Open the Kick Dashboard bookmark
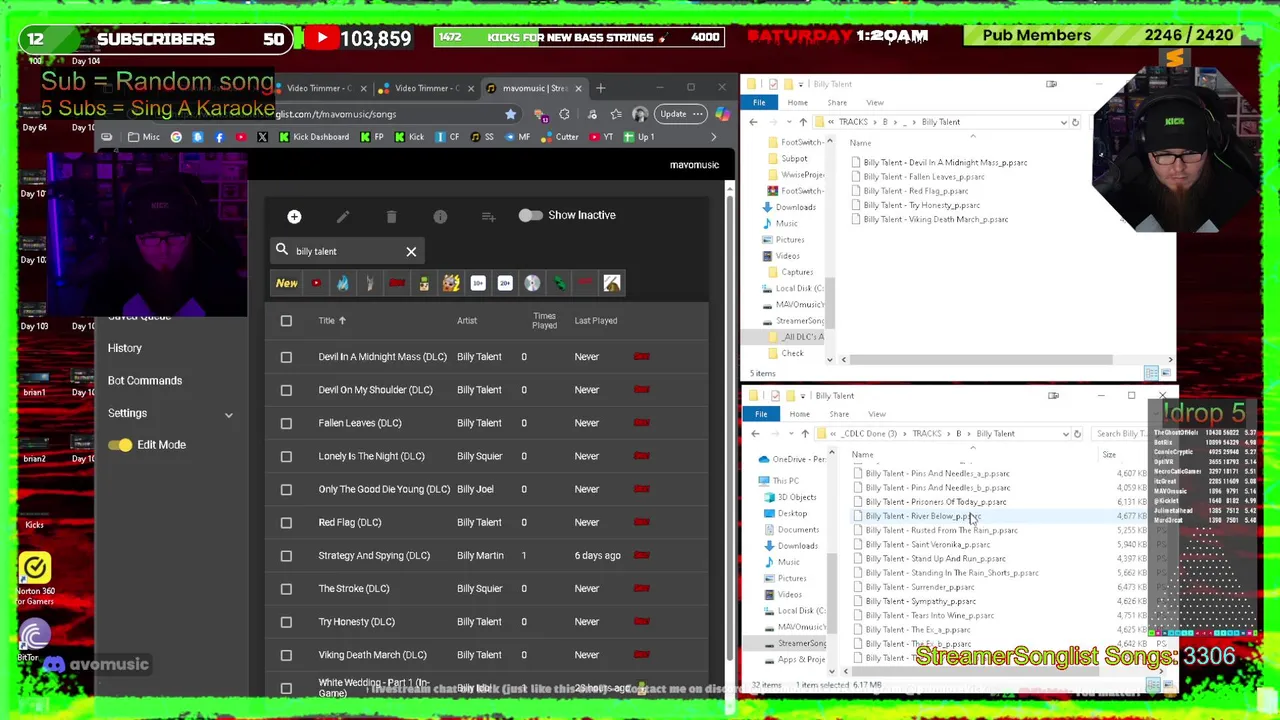 [314, 137]
